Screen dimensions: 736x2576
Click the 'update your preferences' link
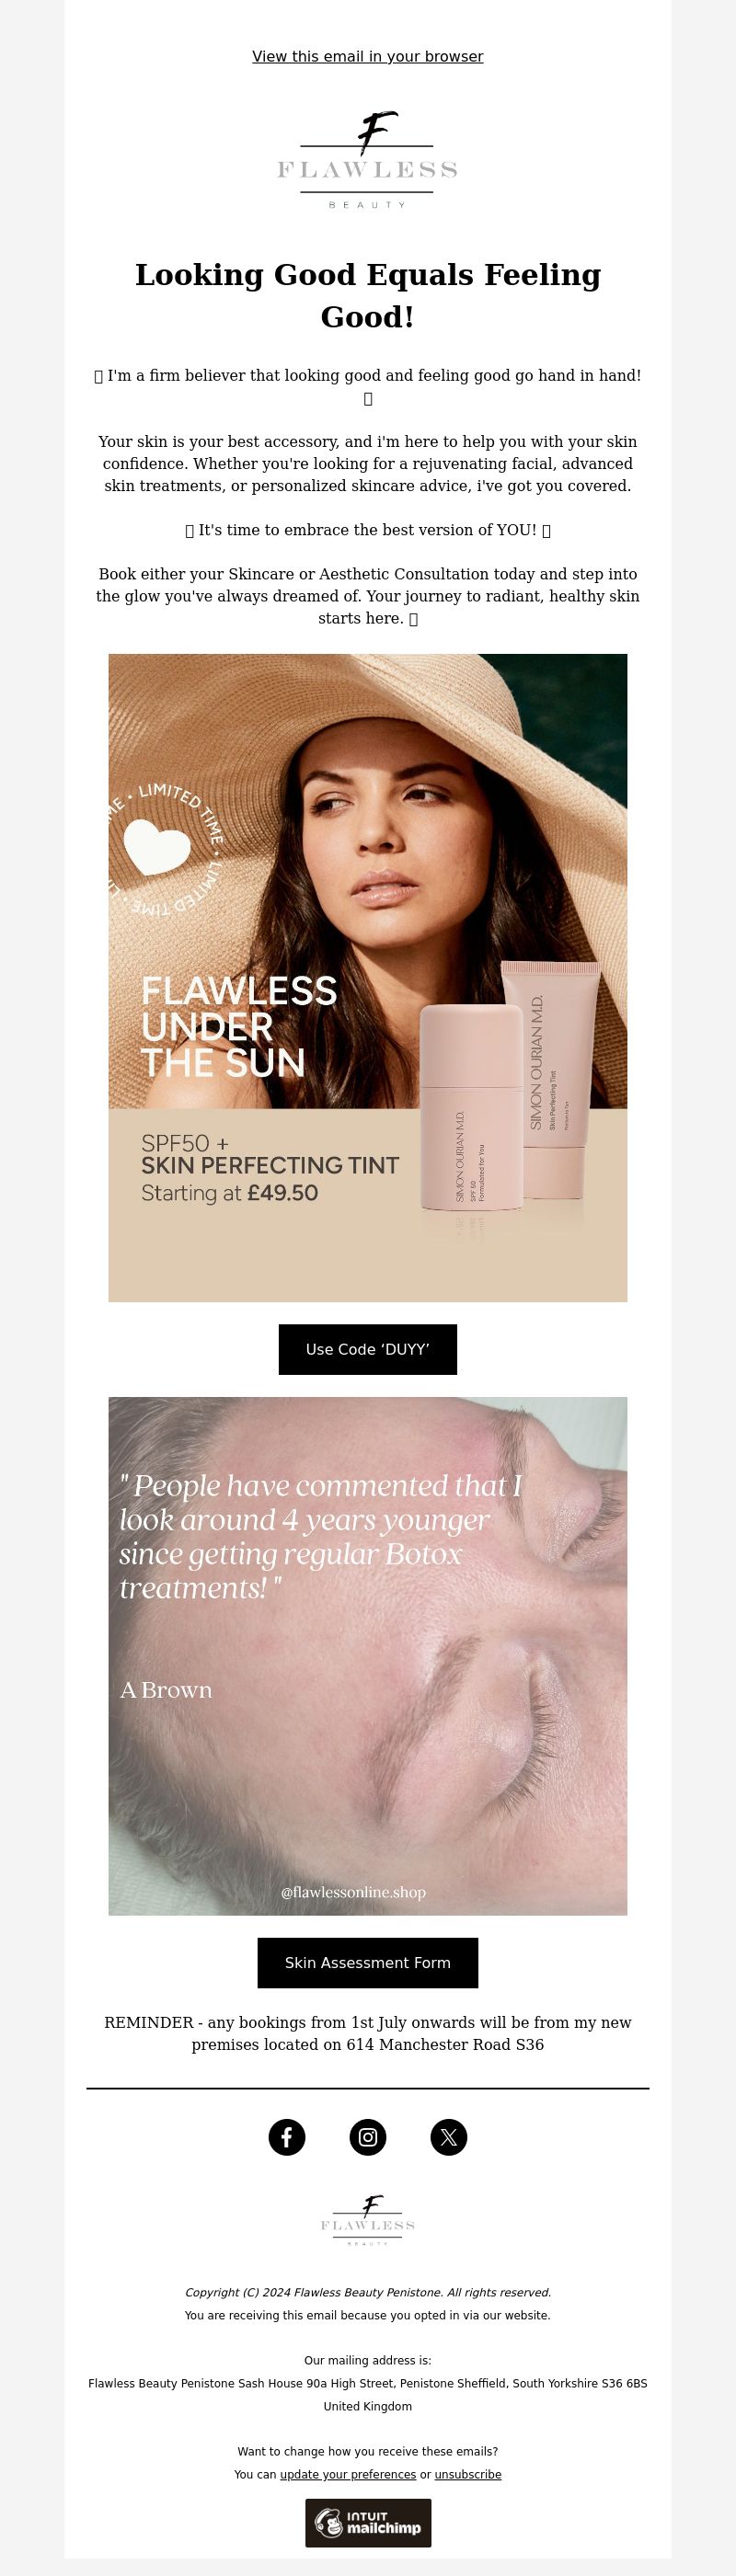[x=348, y=2474]
